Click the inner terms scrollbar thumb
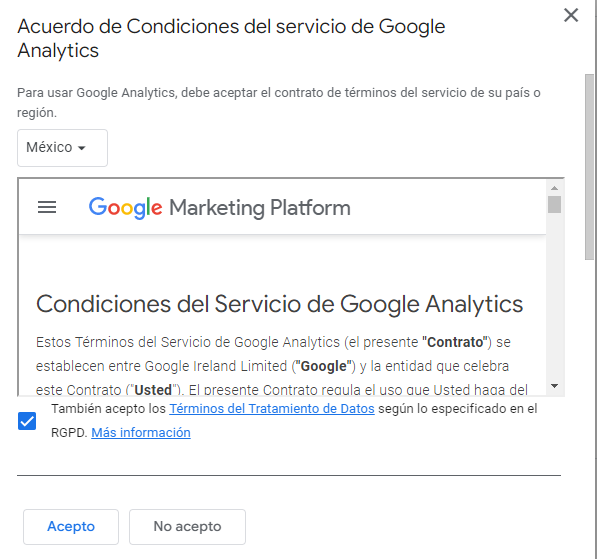This screenshot has width=597, height=559. (554, 204)
